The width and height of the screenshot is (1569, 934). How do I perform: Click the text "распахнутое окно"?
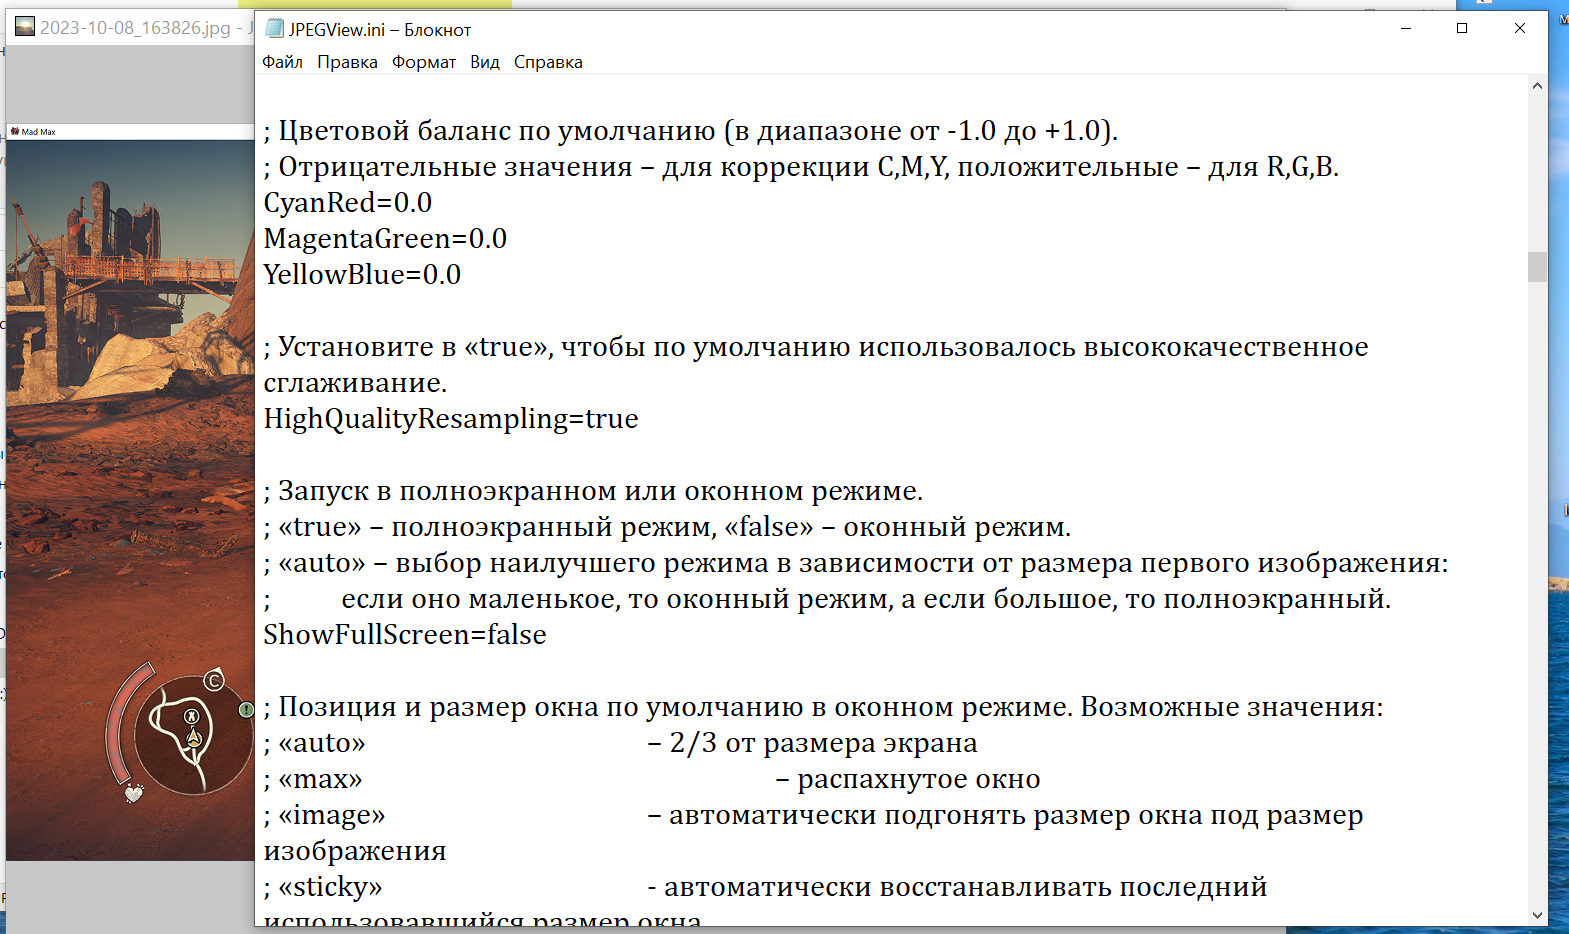point(919,779)
